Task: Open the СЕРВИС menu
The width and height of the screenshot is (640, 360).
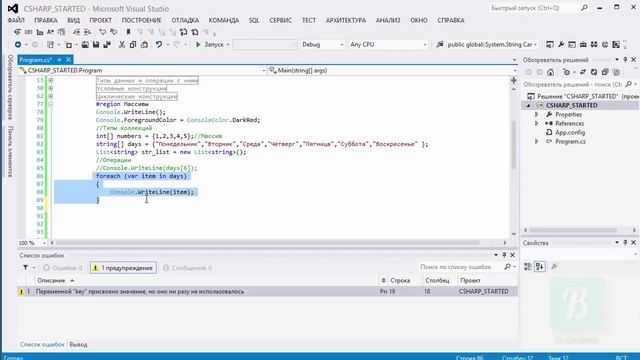Action: (280, 20)
